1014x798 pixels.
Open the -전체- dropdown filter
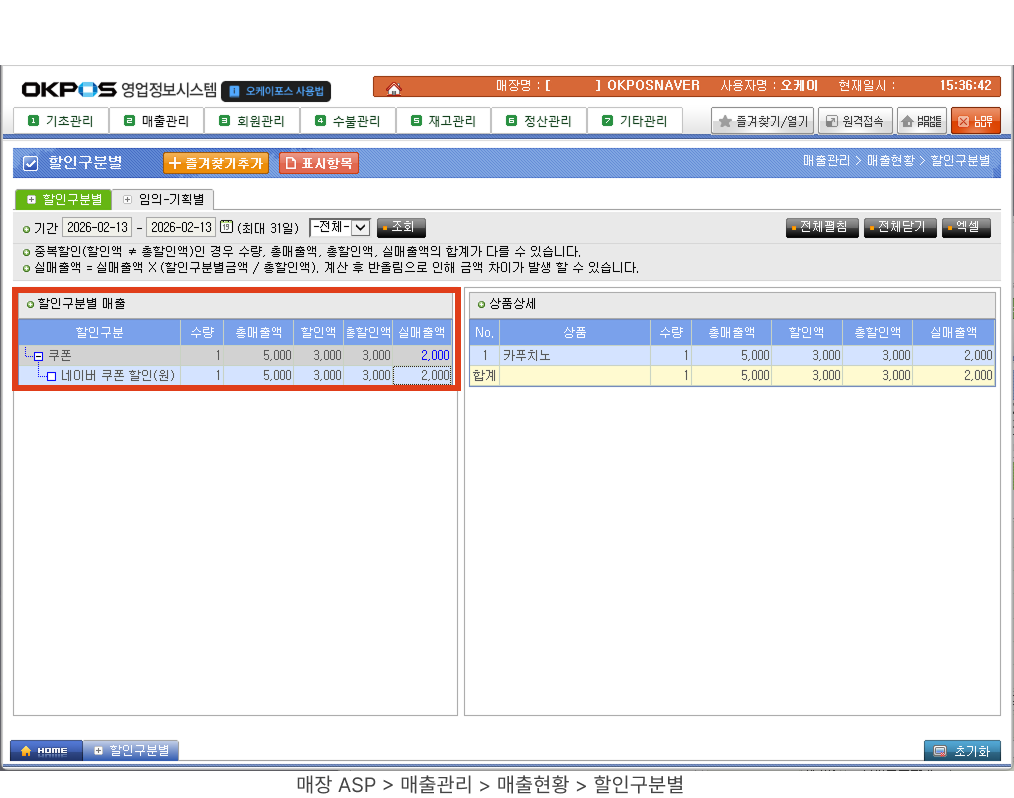341,227
